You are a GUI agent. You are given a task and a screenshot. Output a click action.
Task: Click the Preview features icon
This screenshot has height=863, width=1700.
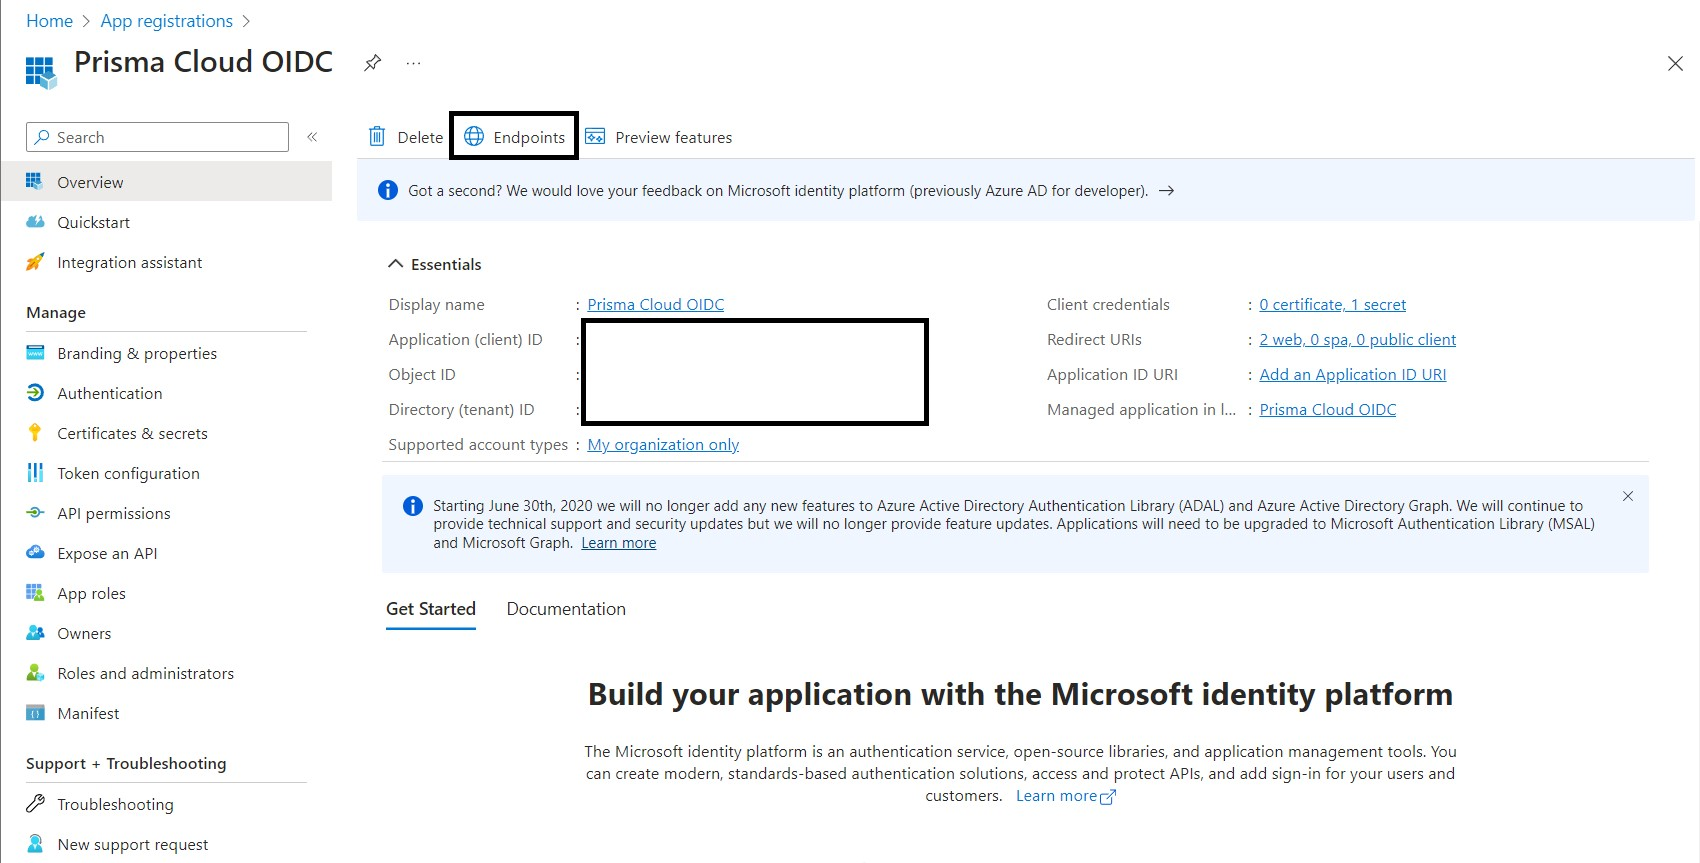(595, 137)
